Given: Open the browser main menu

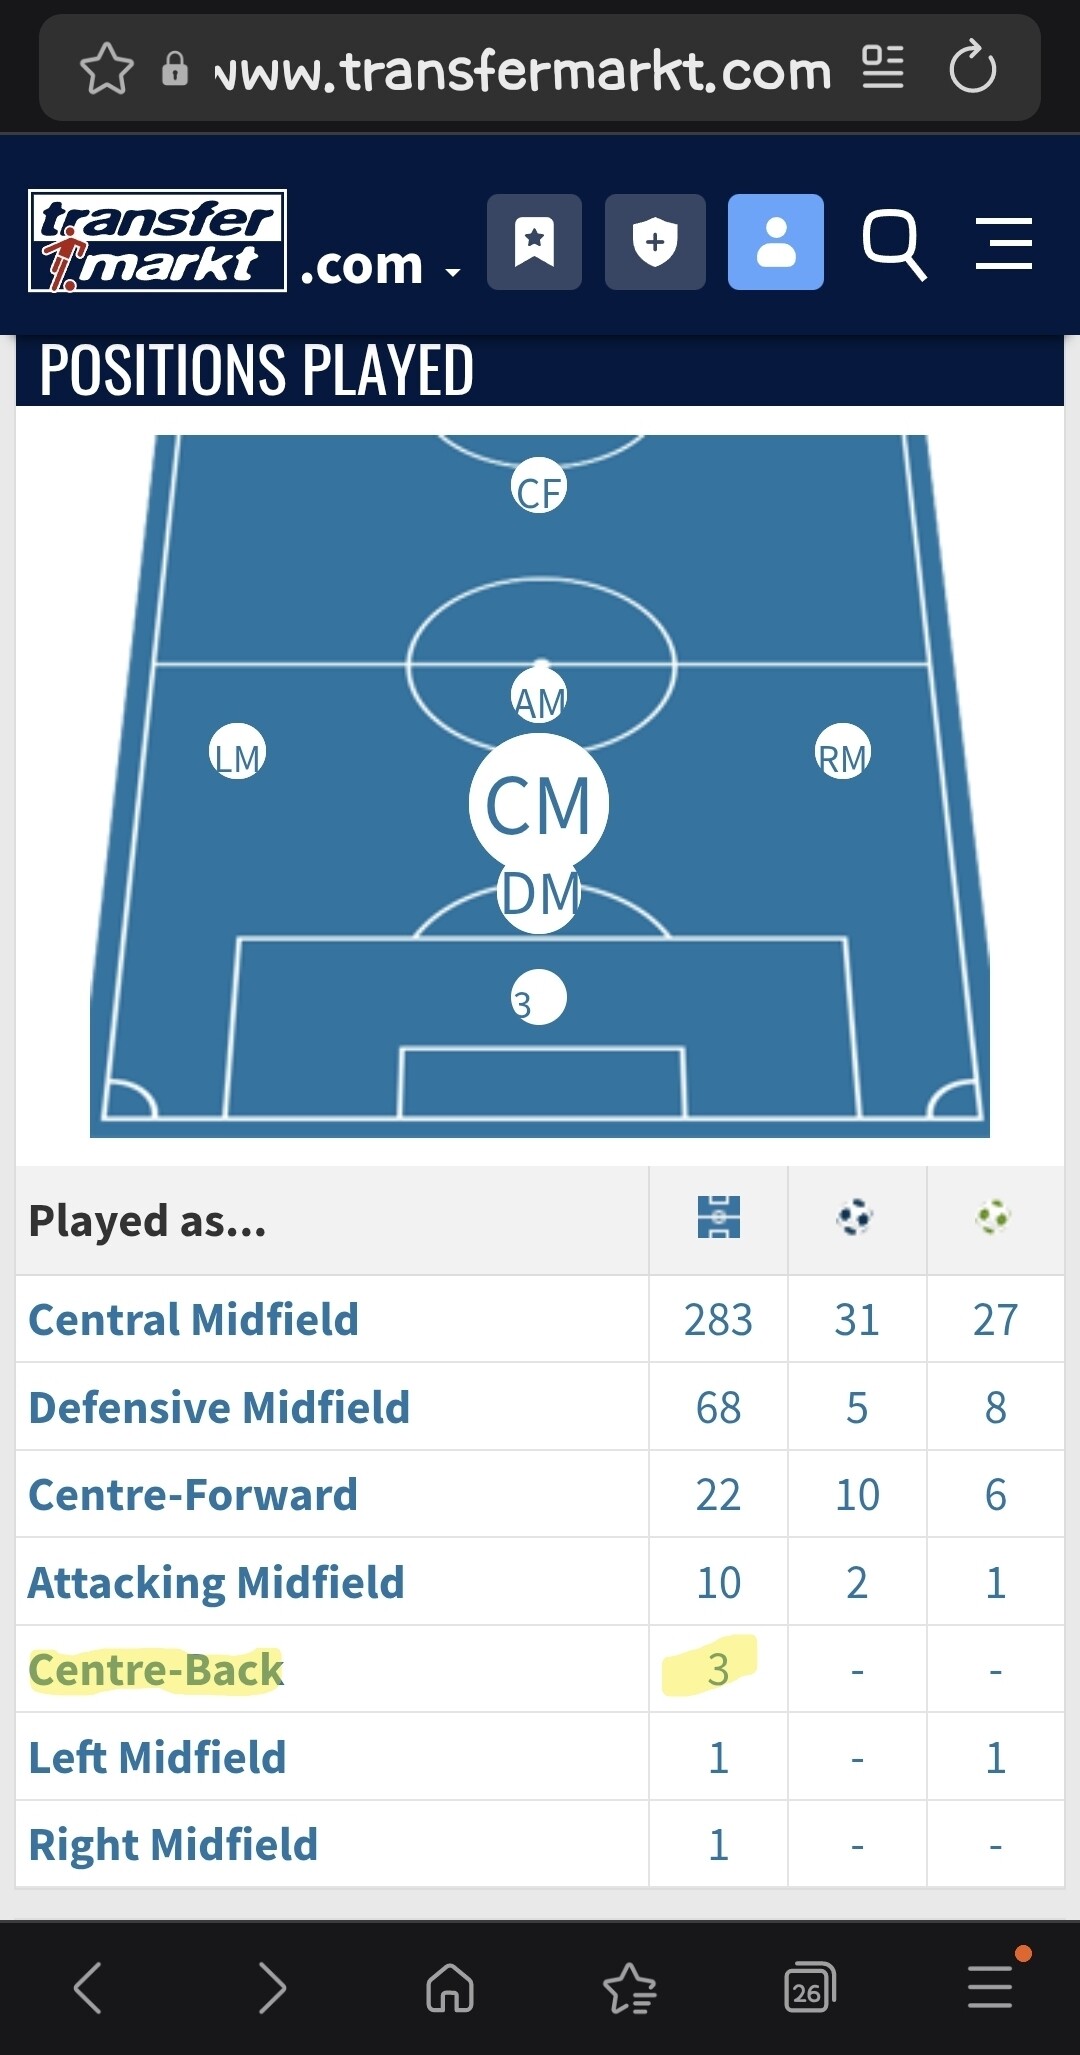Looking at the screenshot, I should point(990,1987).
